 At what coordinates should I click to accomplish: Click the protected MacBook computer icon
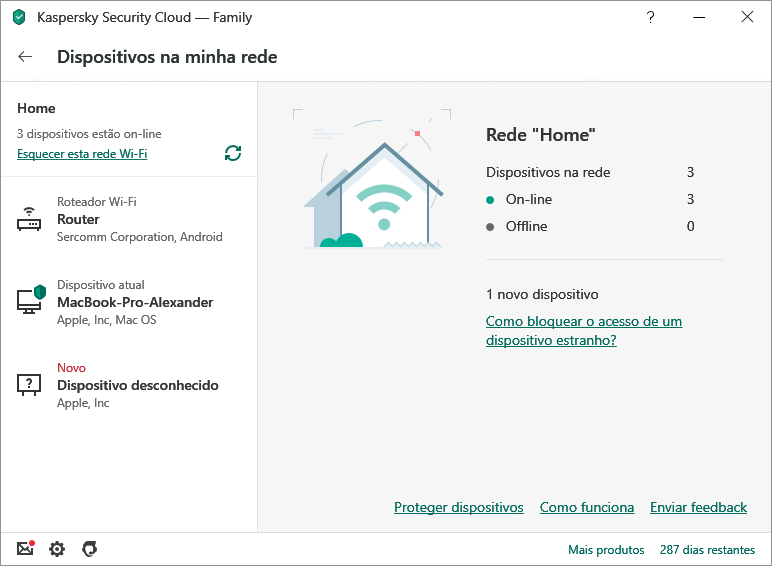pyautogui.click(x=30, y=301)
